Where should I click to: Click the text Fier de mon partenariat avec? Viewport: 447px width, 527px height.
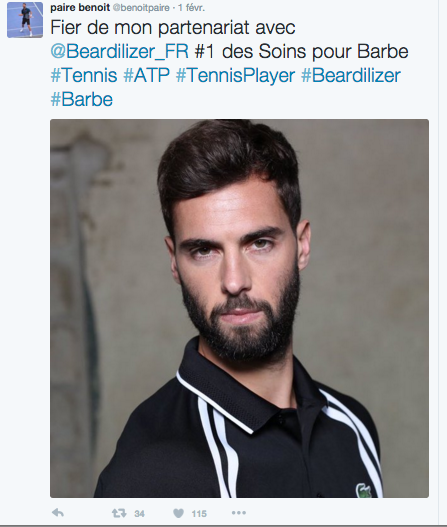click(x=173, y=28)
